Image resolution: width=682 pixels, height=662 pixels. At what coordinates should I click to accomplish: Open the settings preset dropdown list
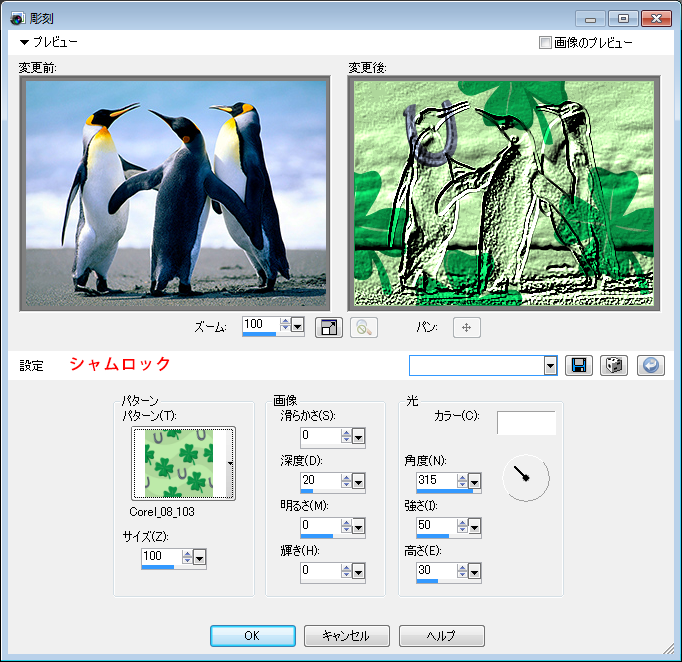pyautogui.click(x=550, y=366)
